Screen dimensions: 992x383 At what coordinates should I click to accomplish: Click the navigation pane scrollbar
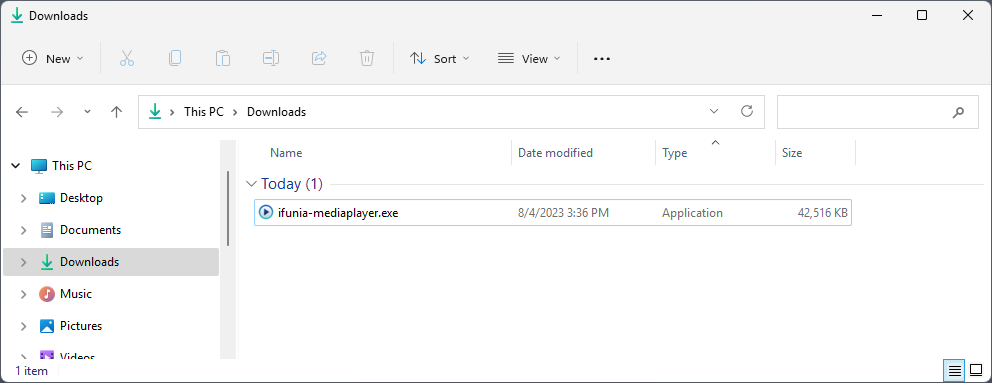pyautogui.click(x=228, y=209)
